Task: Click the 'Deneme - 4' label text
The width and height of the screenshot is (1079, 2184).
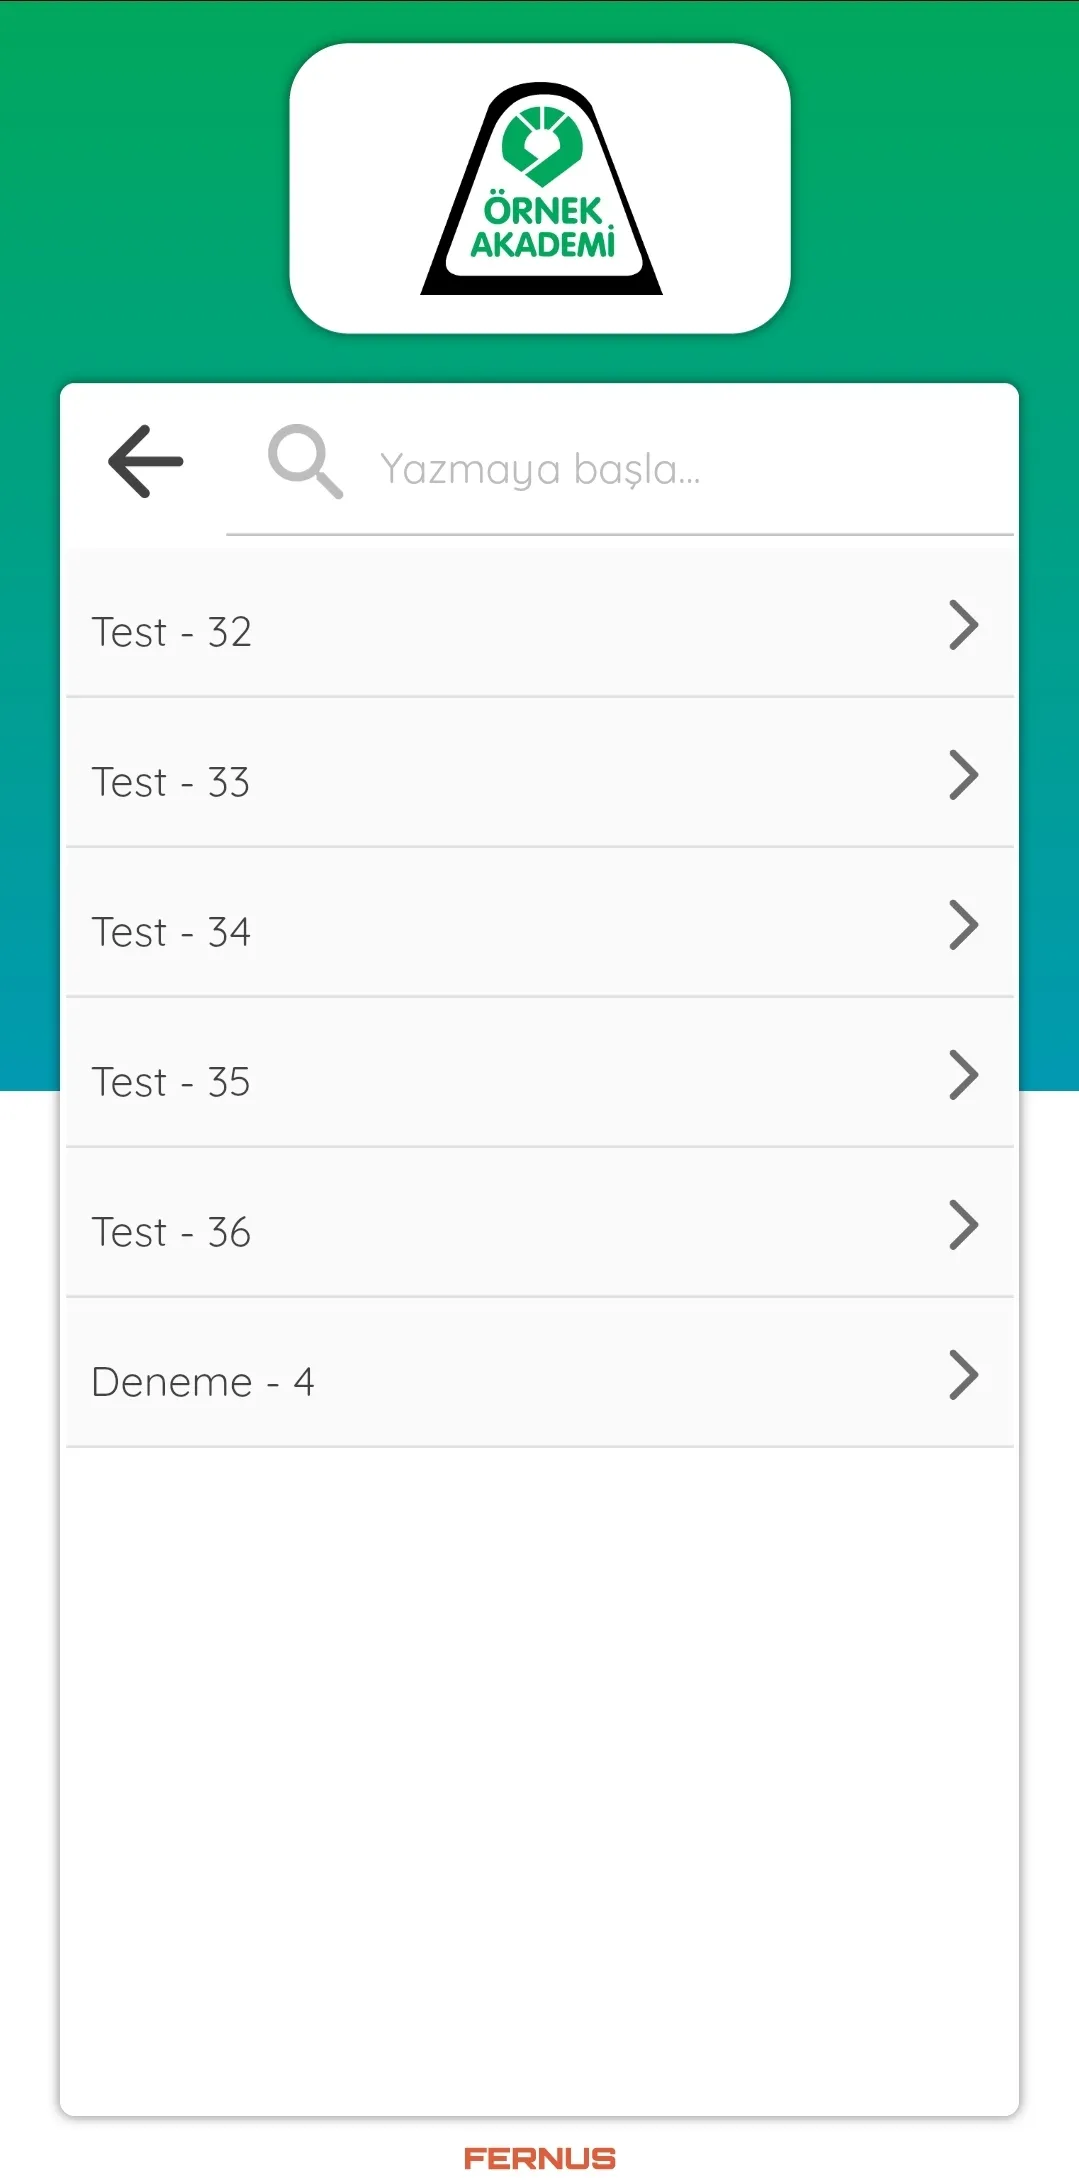Action: (203, 1382)
